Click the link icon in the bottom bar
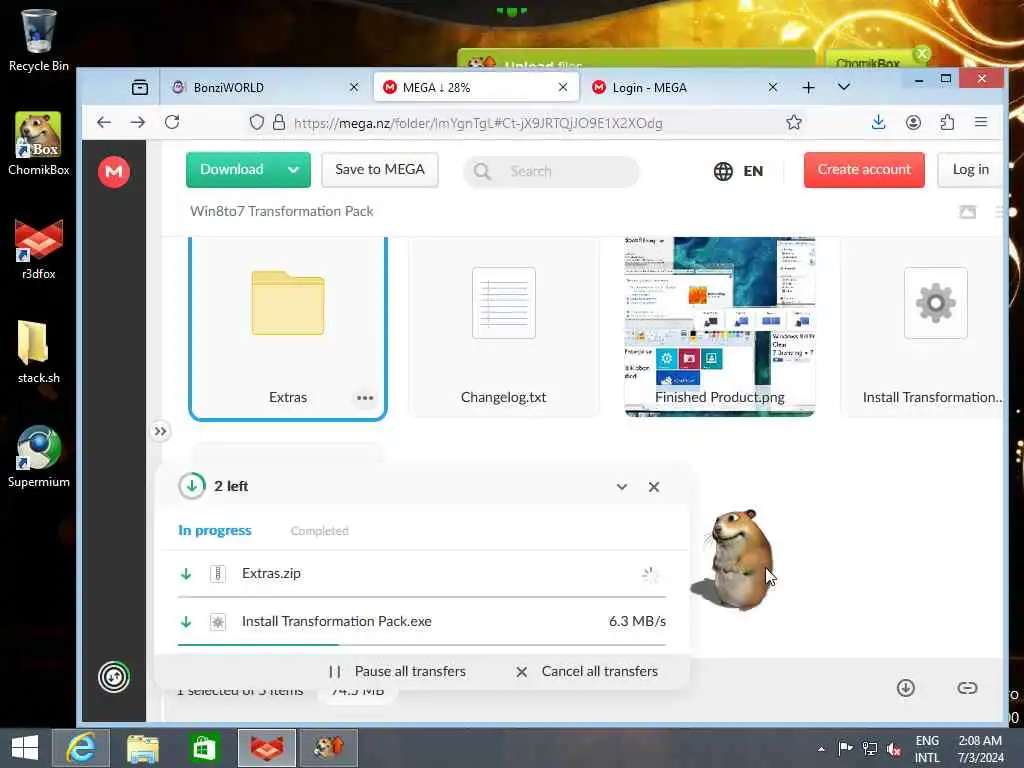Image resolution: width=1024 pixels, height=768 pixels. (967, 688)
